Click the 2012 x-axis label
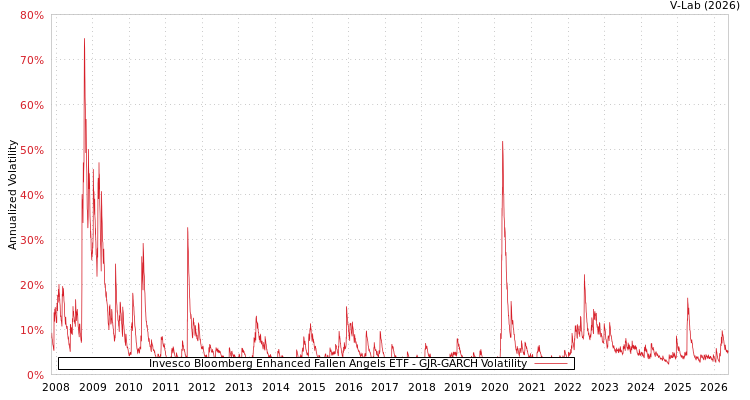 coord(202,387)
